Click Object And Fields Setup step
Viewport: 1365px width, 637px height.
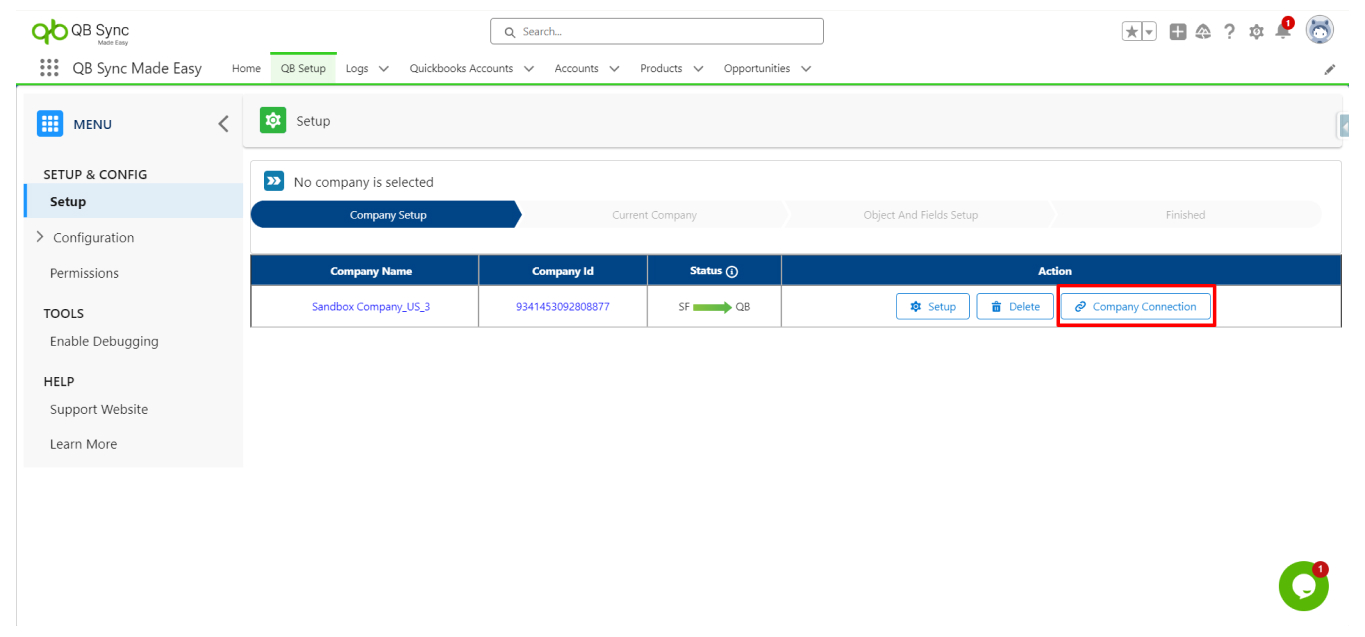coord(920,215)
